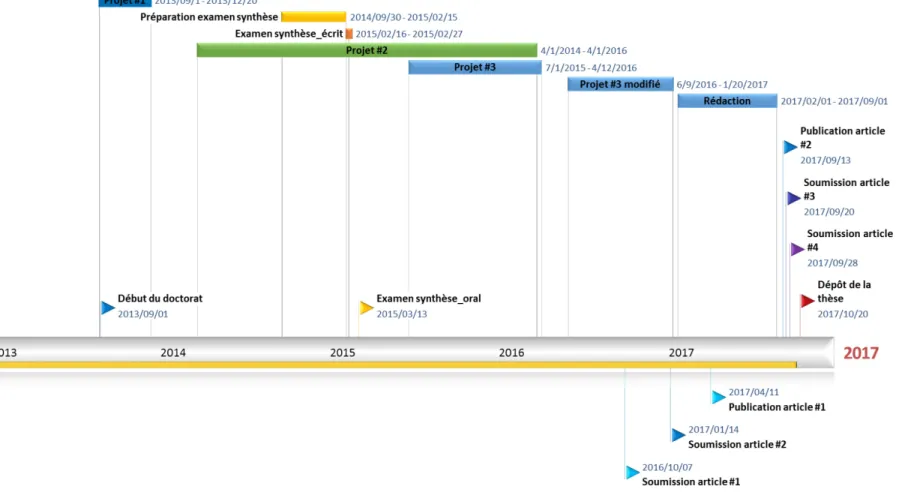Click the Soumission article #4 label
This screenshot has height=495, width=902.
pos(850,240)
